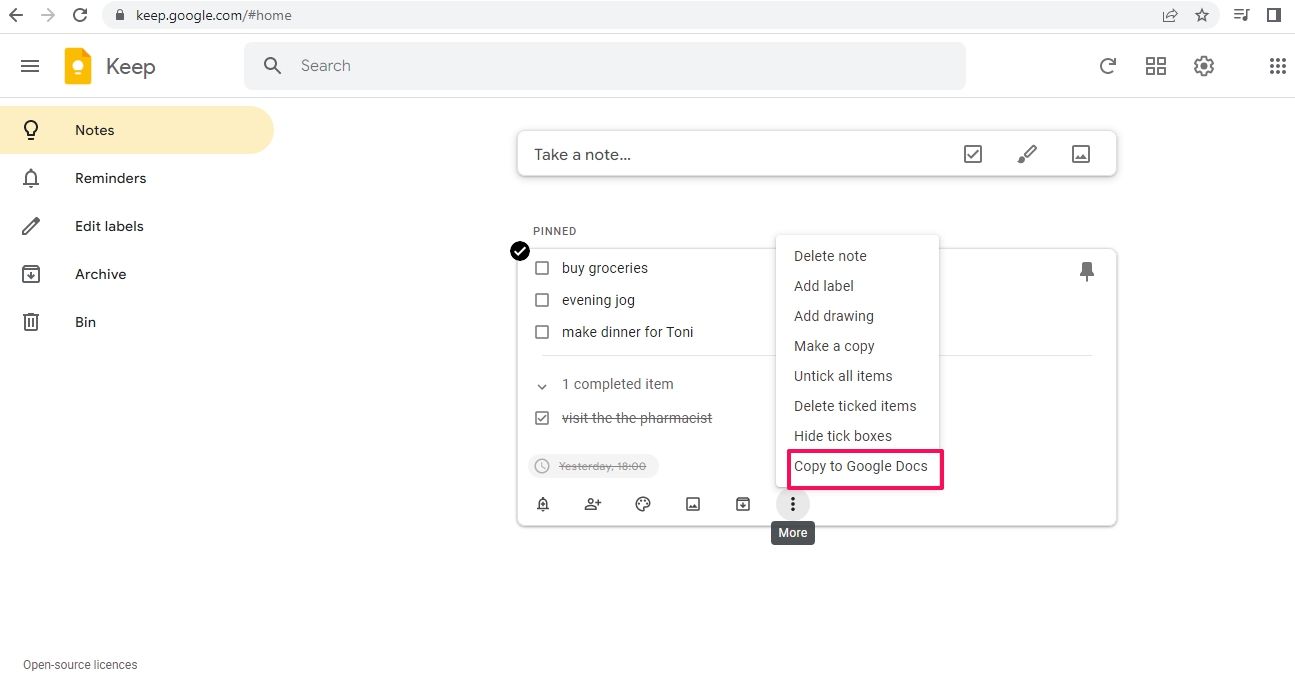This screenshot has height=679, width=1295.
Task: Create a new note with drawing
Action: coord(1027,154)
